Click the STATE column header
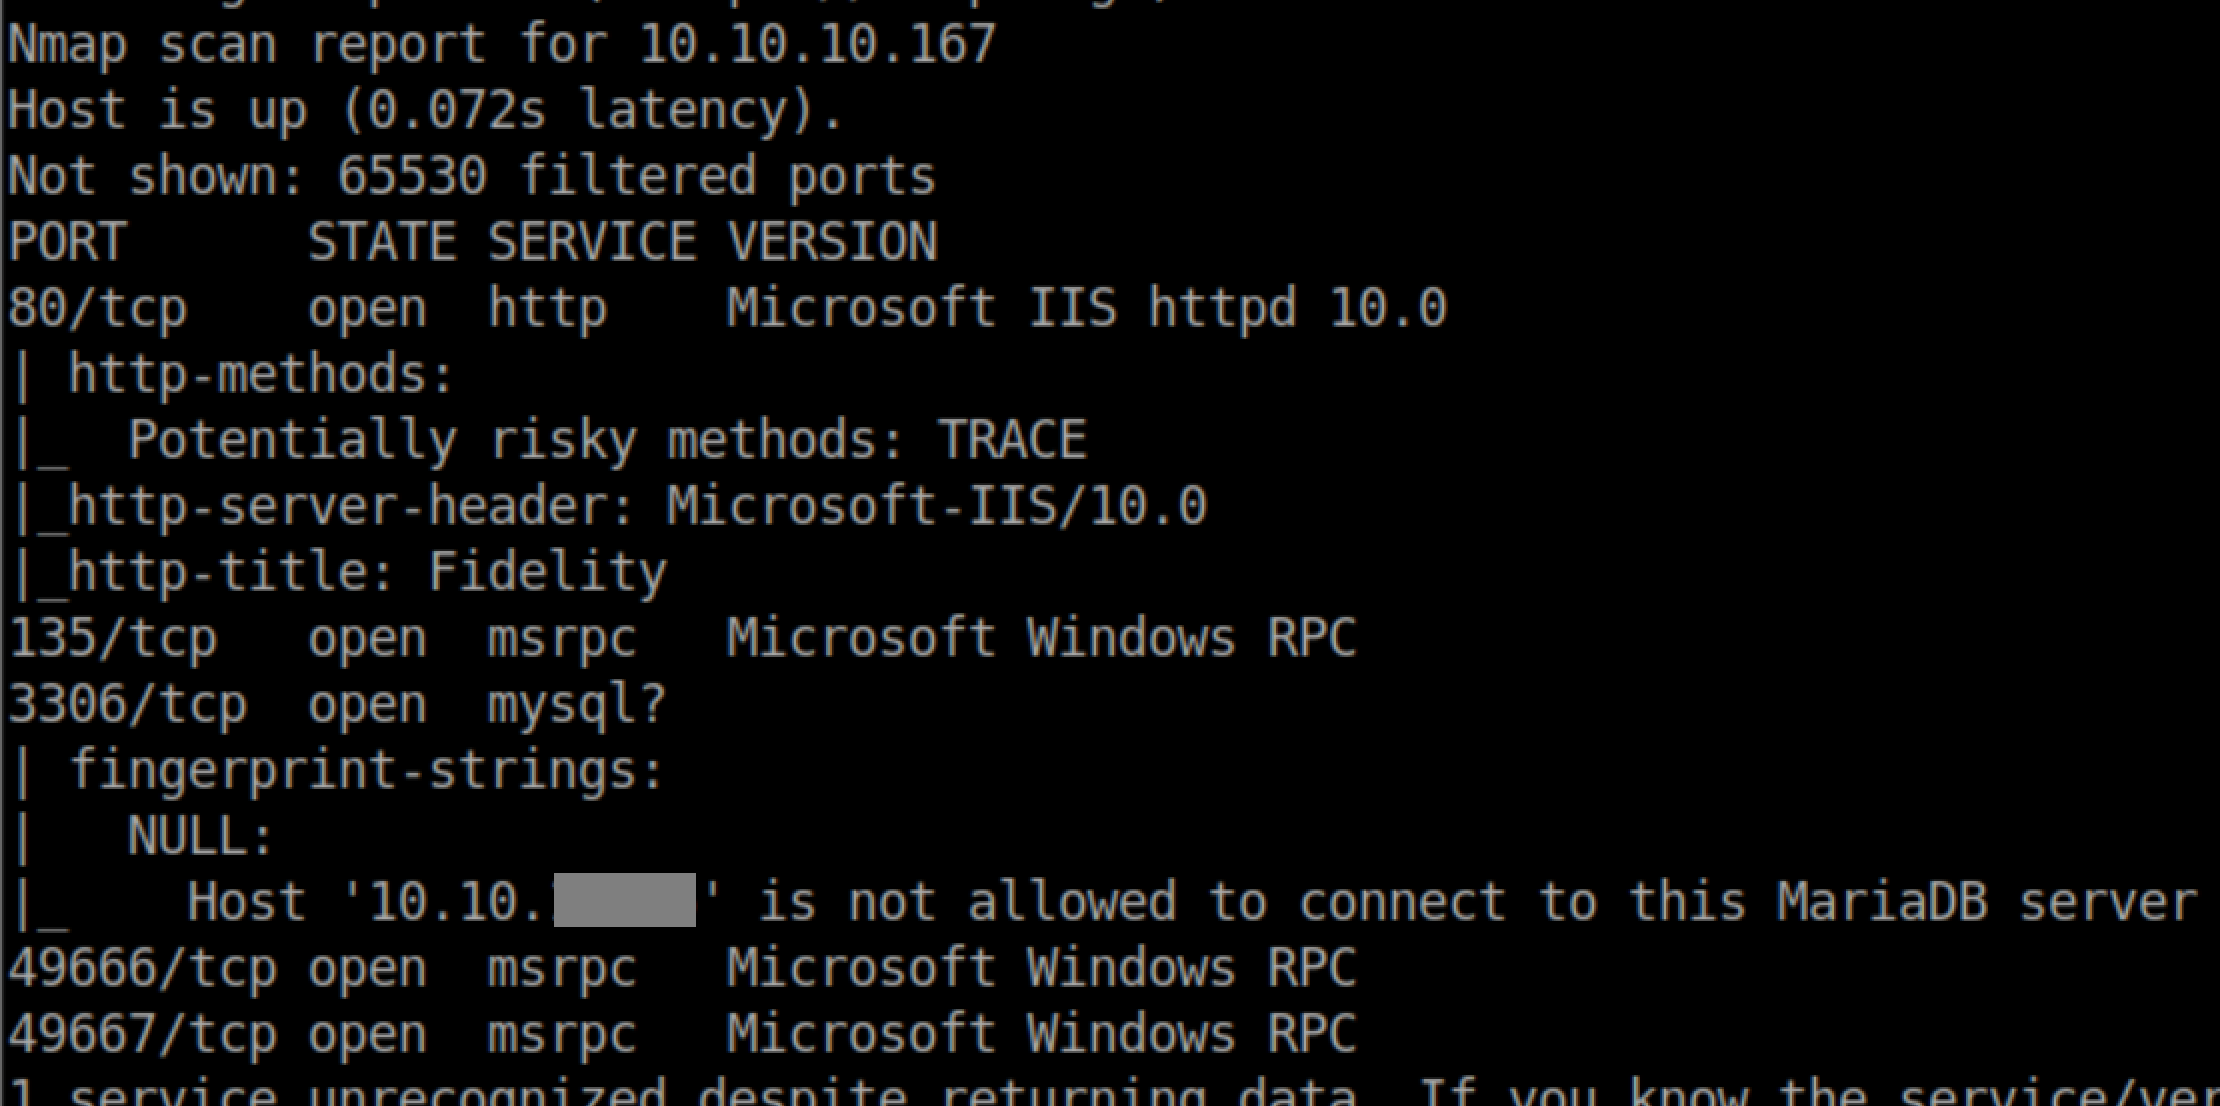 click(382, 242)
